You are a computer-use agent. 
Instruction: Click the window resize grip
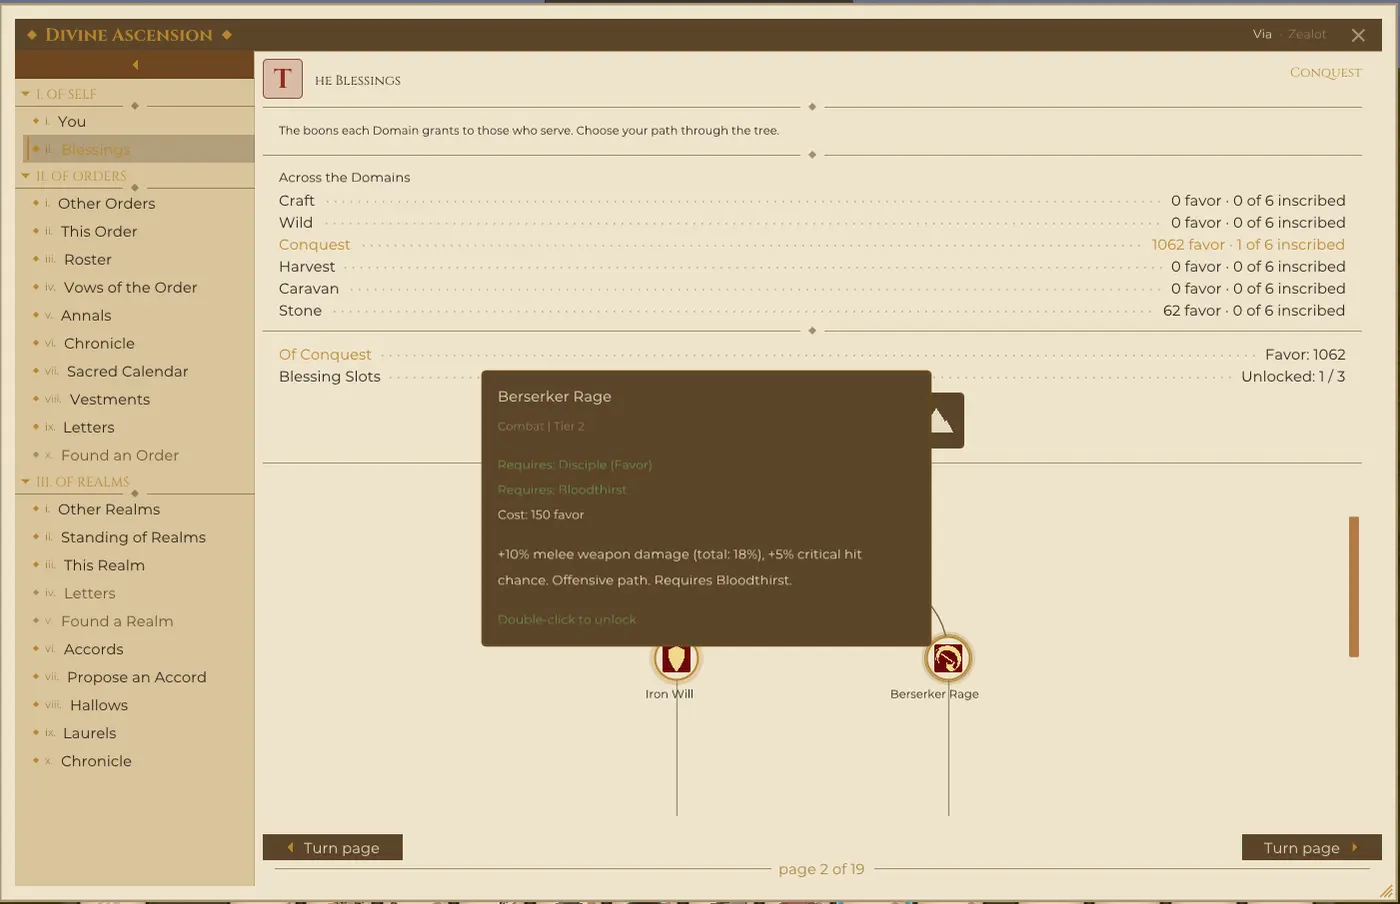1386,890
